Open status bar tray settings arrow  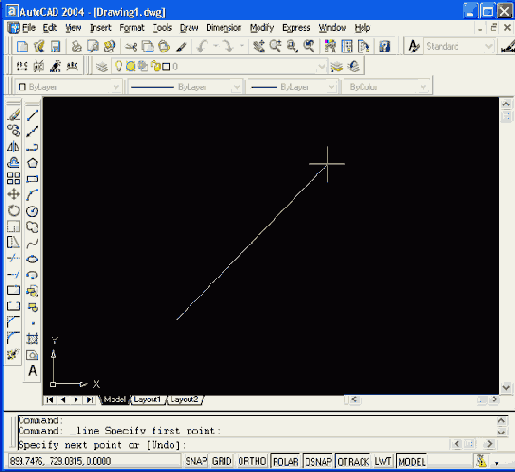[x=497, y=463]
